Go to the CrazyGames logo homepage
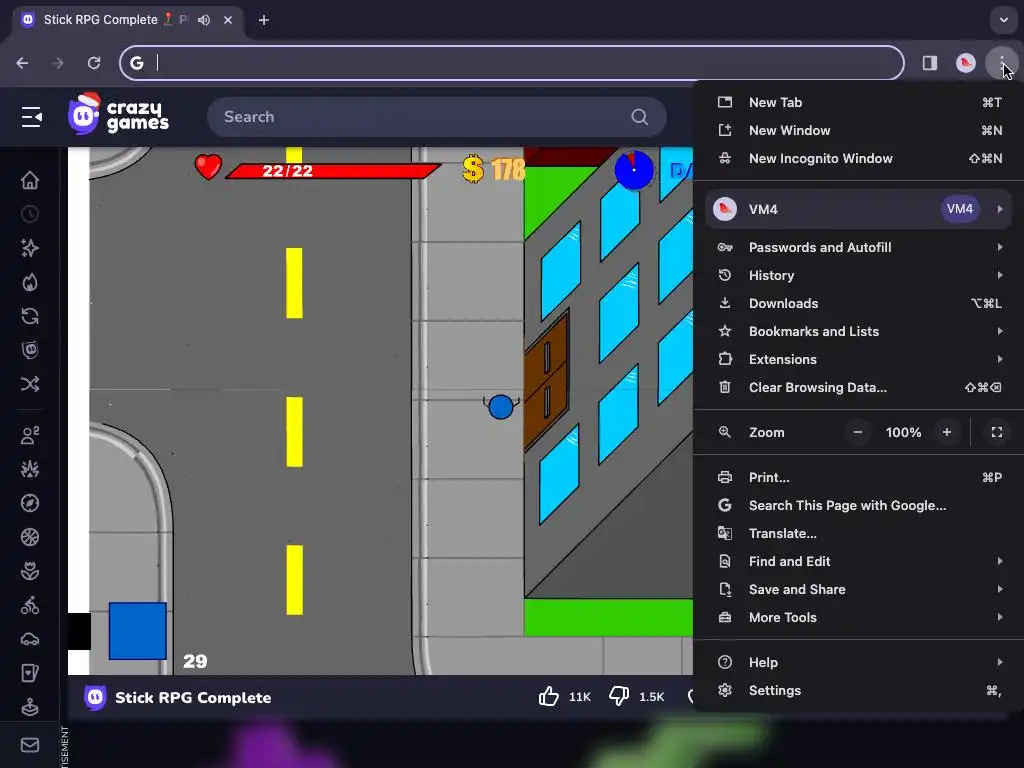This screenshot has width=1024, height=768. click(118, 114)
